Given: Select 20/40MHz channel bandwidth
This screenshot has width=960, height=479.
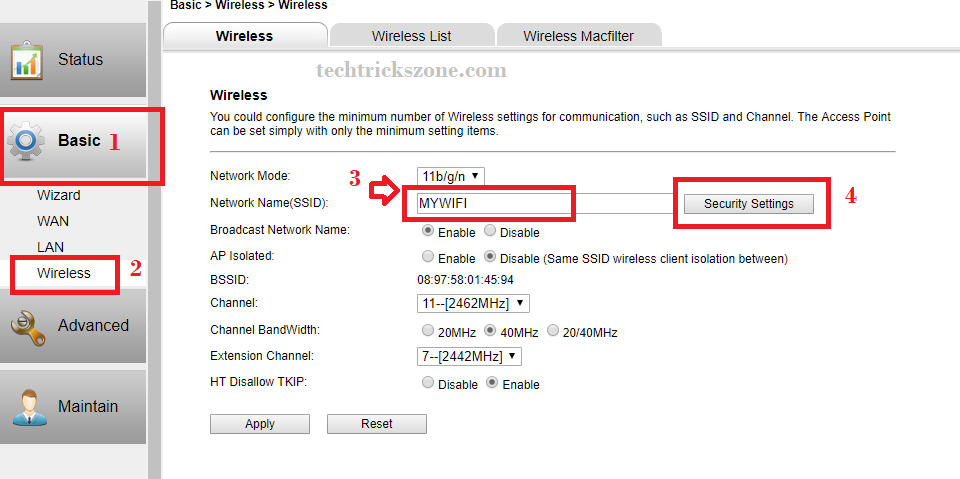Looking at the screenshot, I should 553,331.
